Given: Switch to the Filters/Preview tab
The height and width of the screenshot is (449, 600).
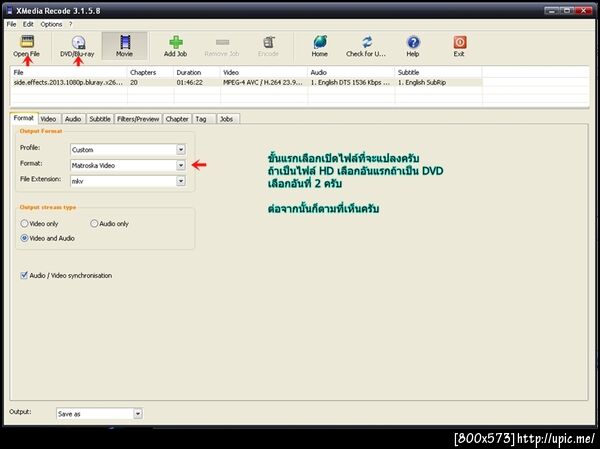Looking at the screenshot, I should pos(138,119).
